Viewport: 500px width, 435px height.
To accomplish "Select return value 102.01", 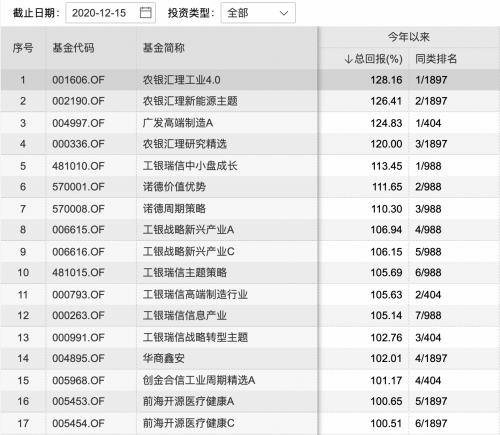I will tap(386, 359).
